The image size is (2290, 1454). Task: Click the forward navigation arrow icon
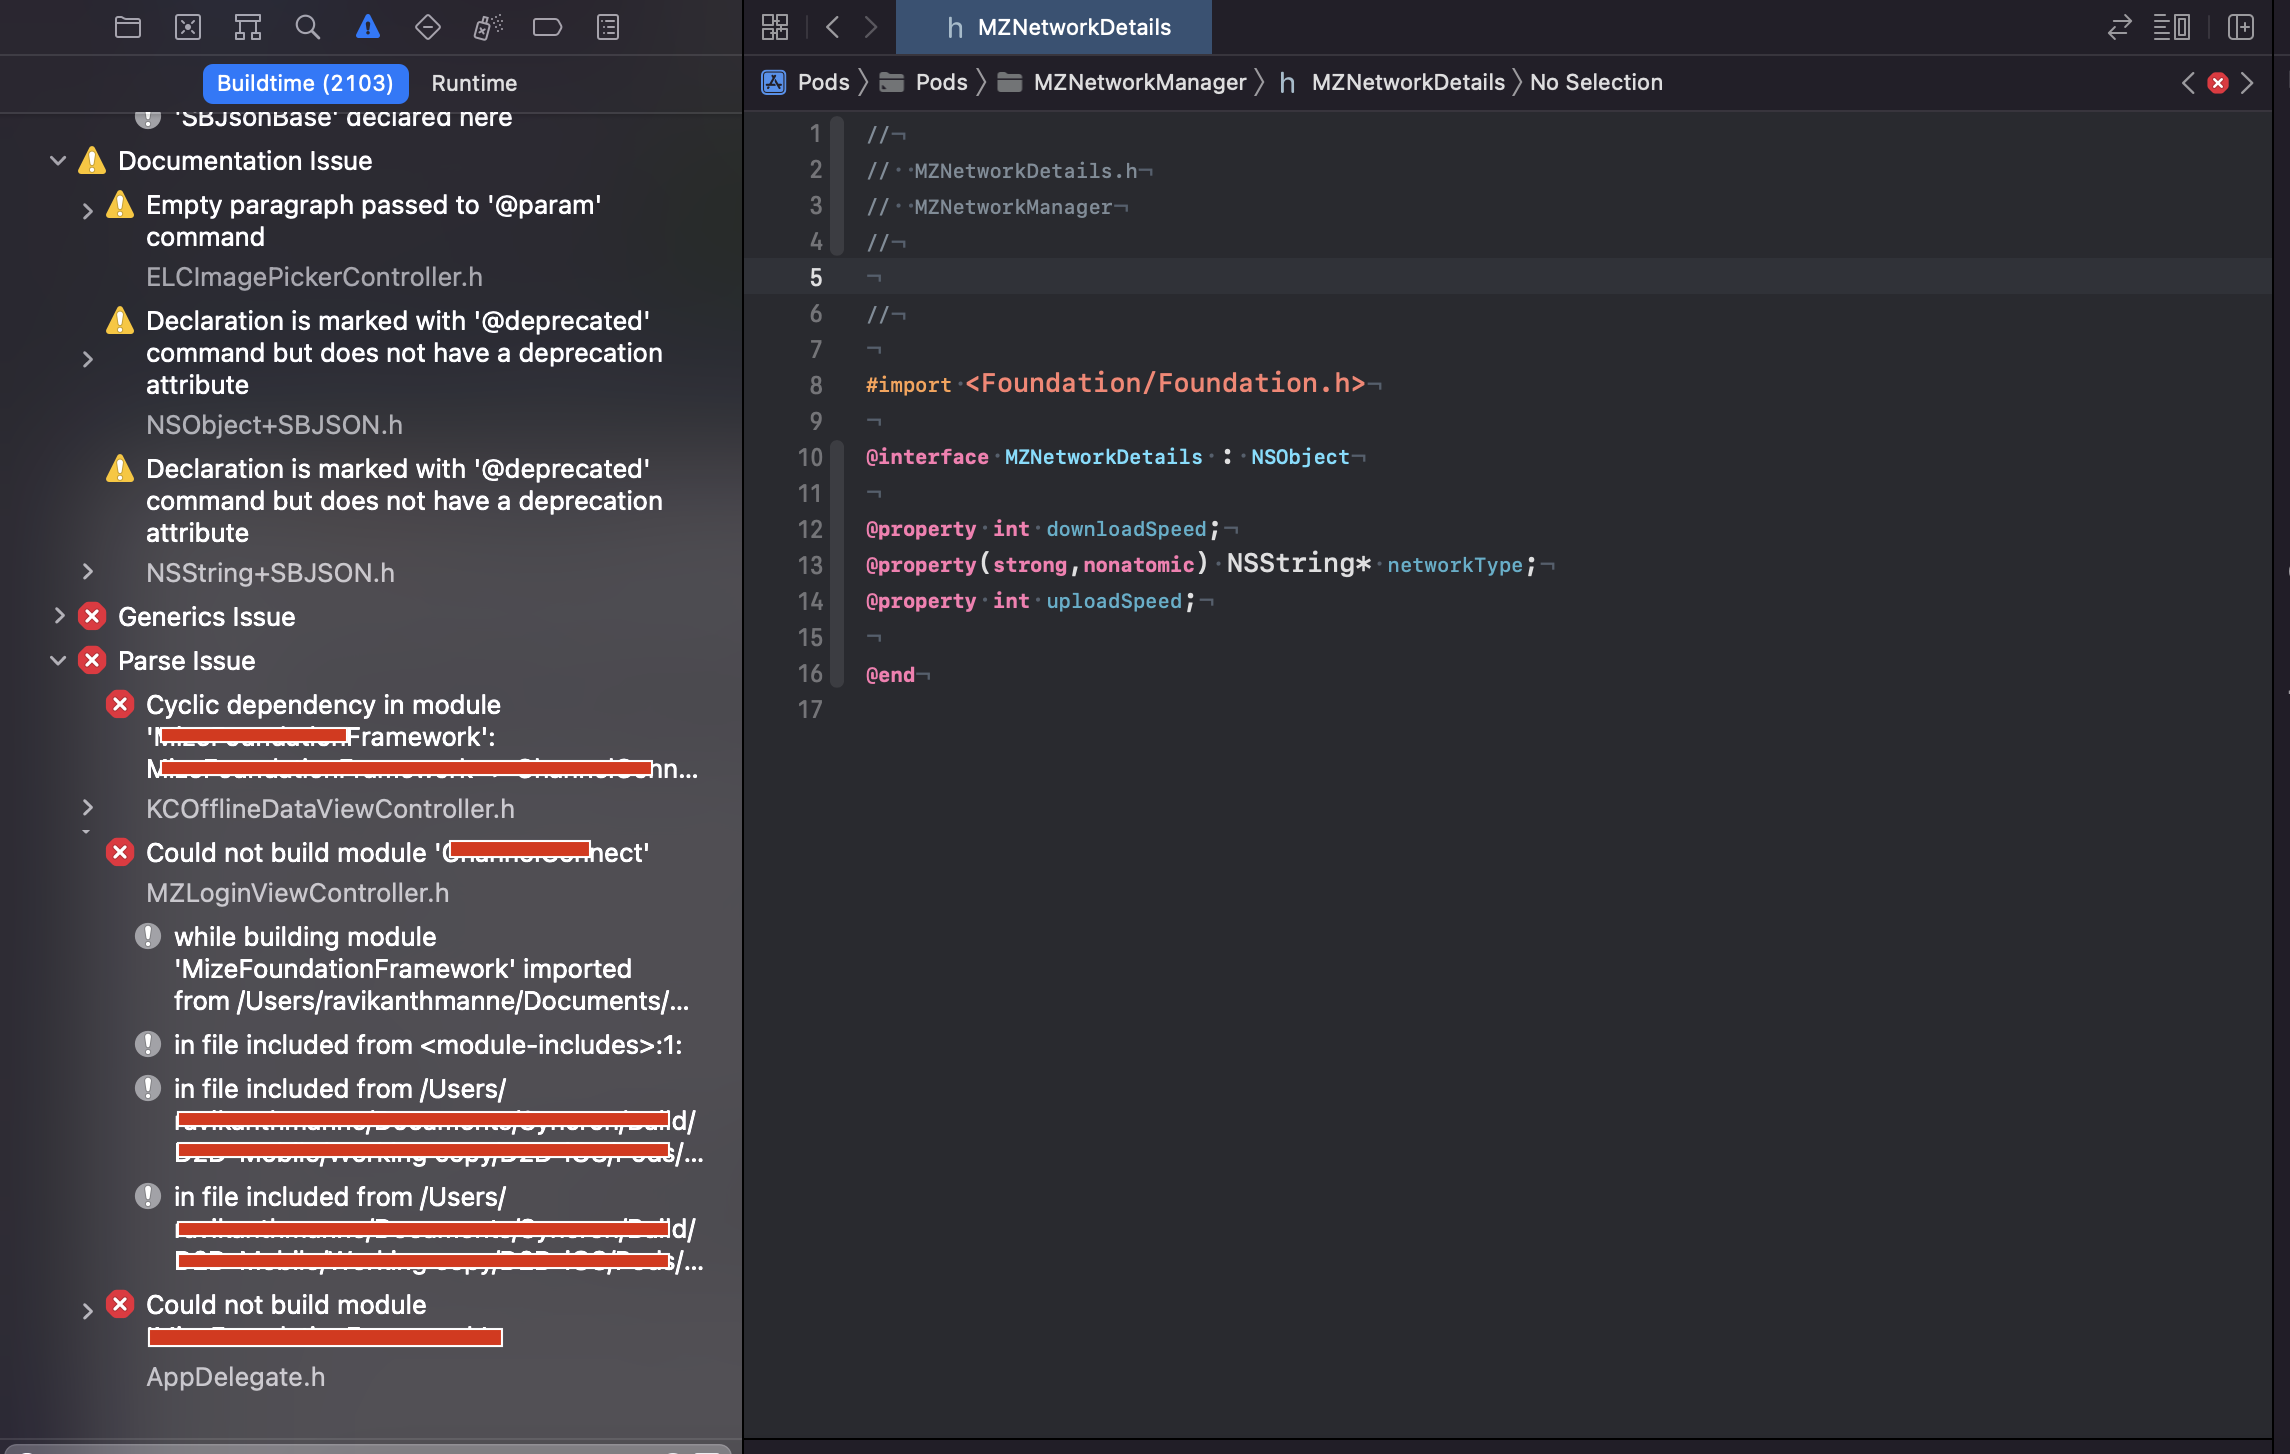(870, 27)
